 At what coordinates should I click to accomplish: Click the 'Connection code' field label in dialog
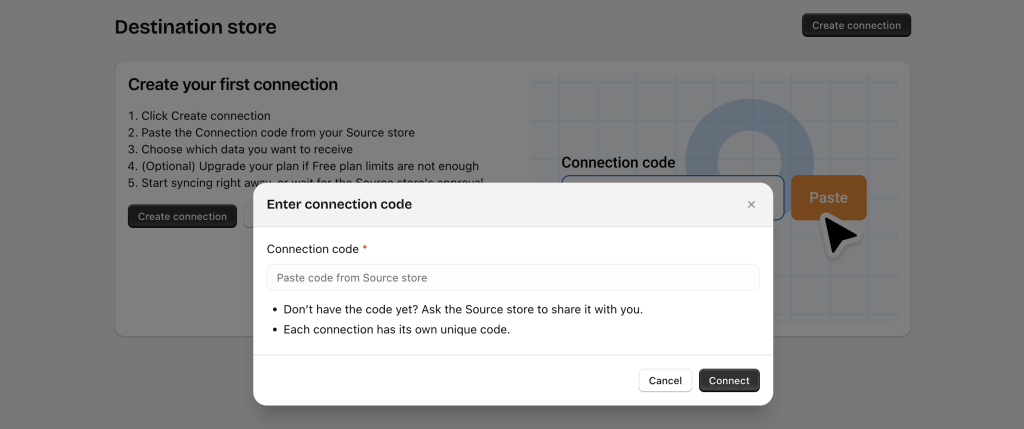312,249
